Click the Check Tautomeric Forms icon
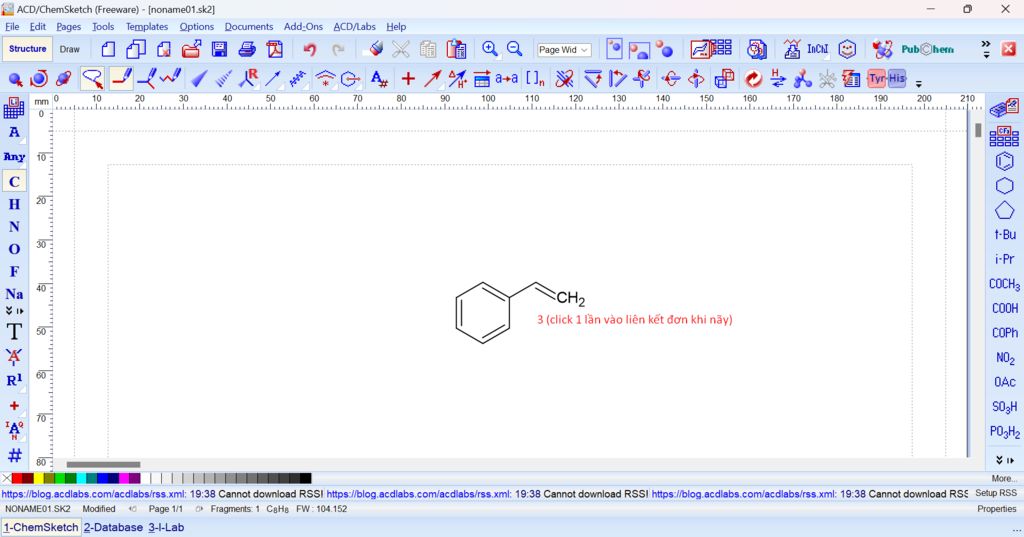Screen dimensions: 1024x537 click(778, 78)
